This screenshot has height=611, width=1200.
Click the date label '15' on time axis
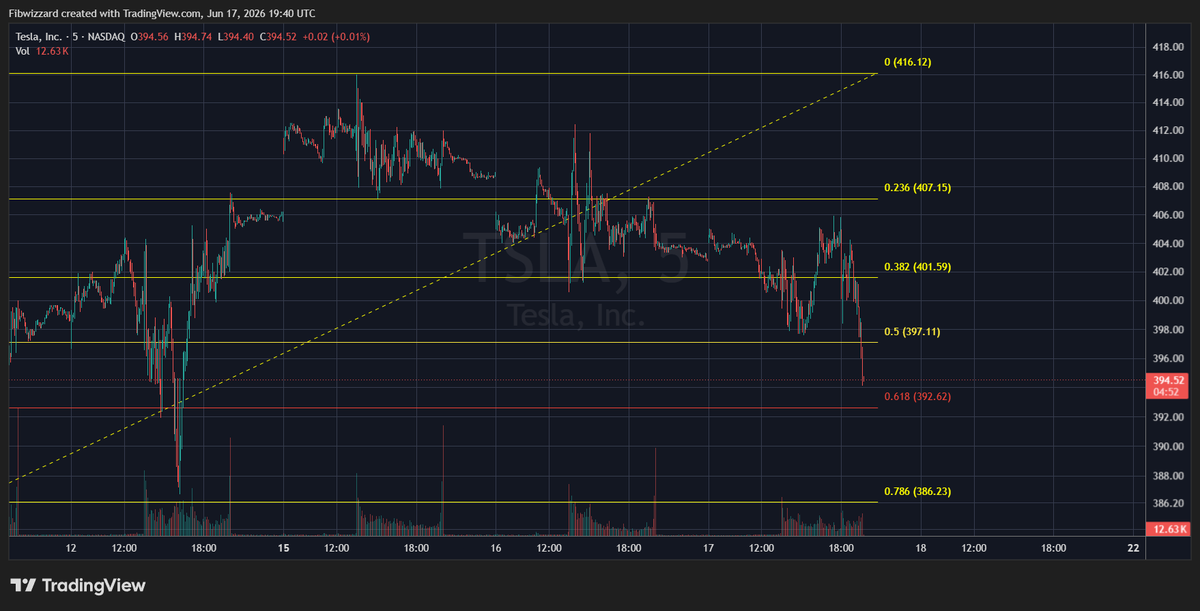pyautogui.click(x=284, y=548)
